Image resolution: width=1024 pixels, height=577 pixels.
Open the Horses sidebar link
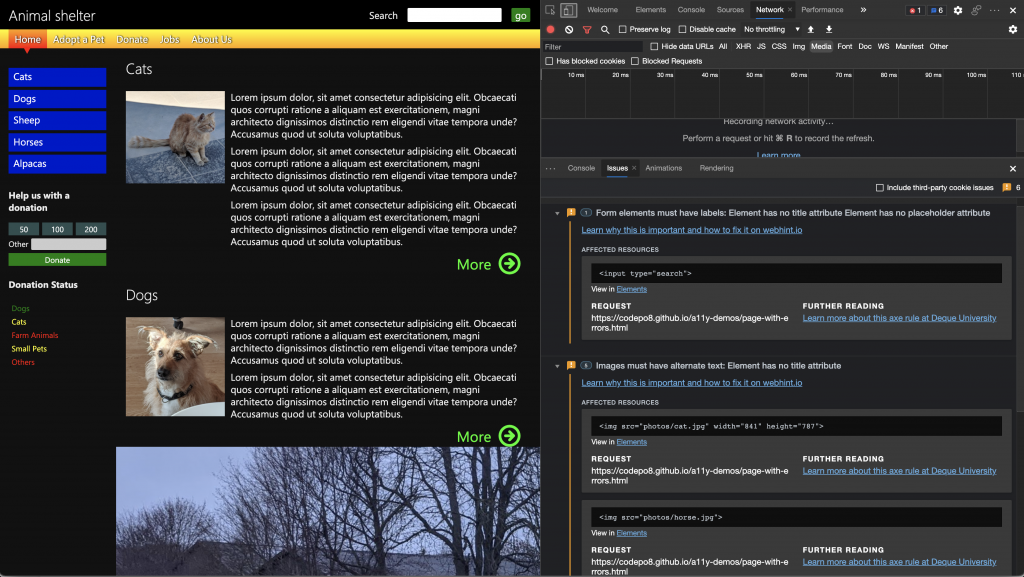click(x=57, y=142)
